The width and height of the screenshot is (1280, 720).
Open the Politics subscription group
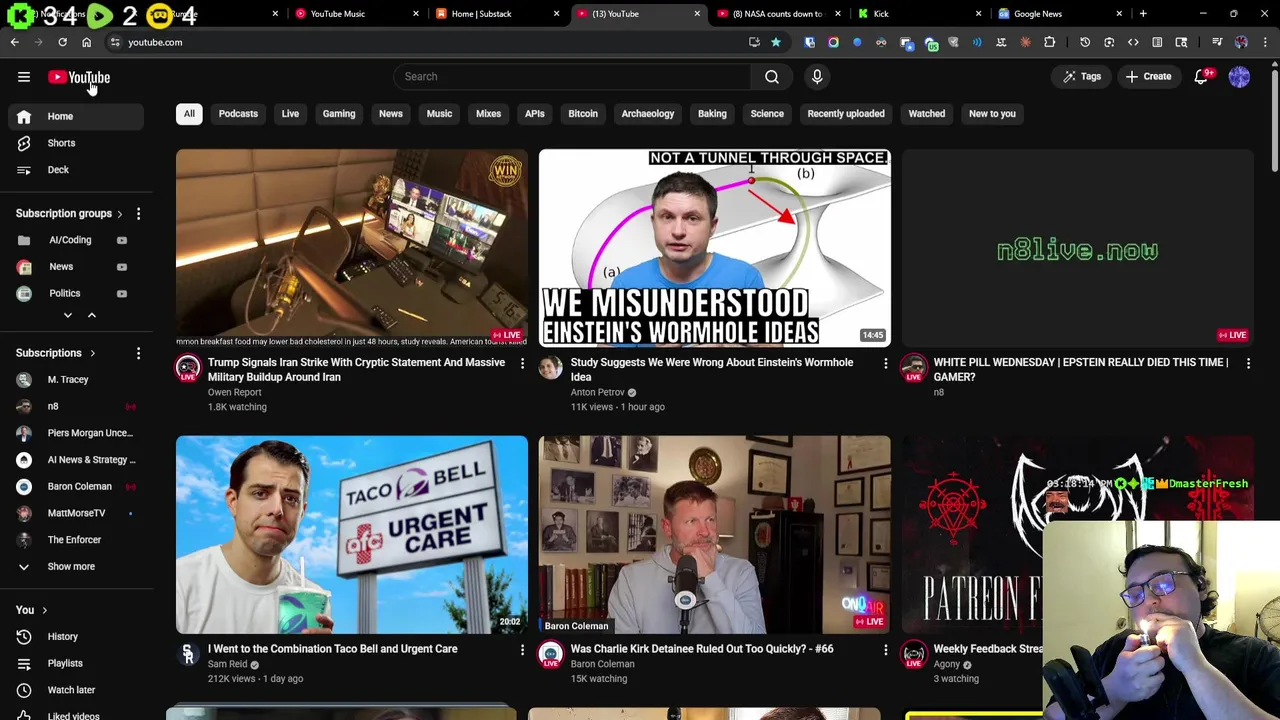(x=64, y=293)
